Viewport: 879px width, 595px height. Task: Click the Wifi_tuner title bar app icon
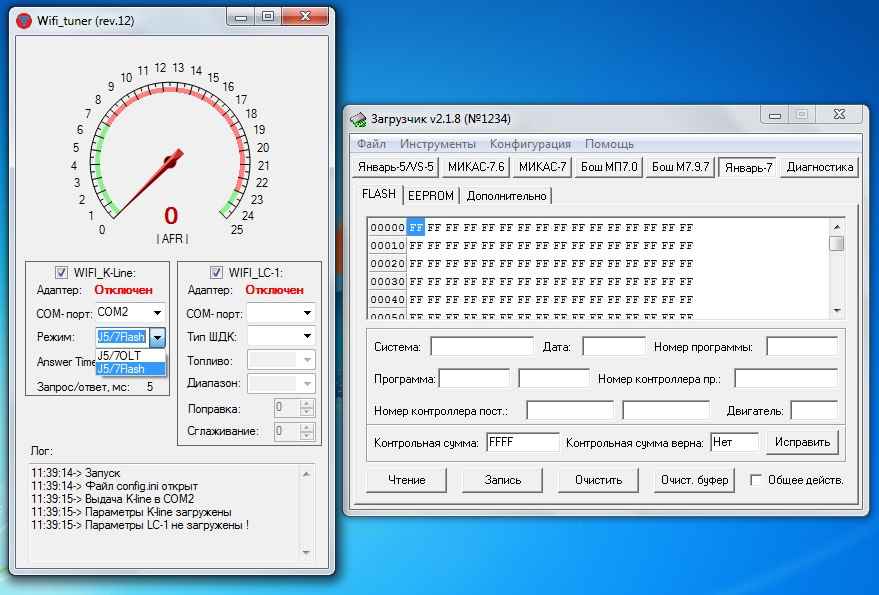coord(24,22)
